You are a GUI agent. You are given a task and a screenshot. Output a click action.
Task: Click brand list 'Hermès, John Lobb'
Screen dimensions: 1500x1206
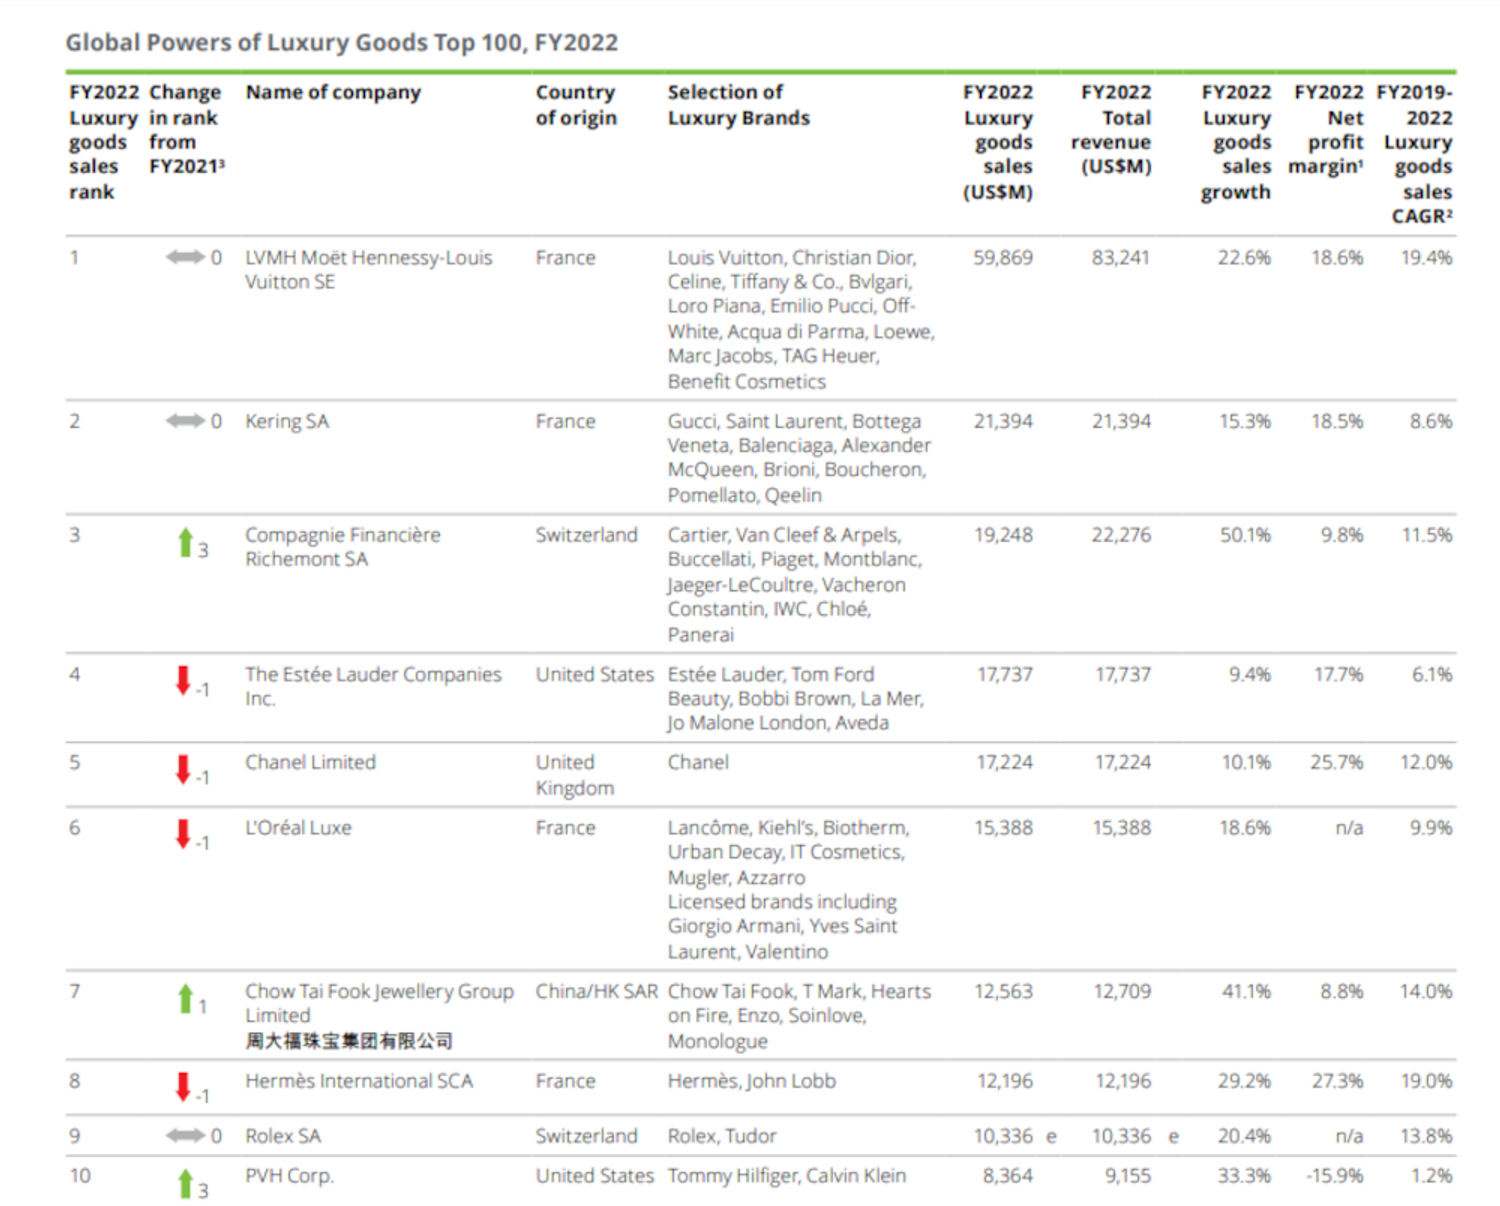tap(752, 1081)
